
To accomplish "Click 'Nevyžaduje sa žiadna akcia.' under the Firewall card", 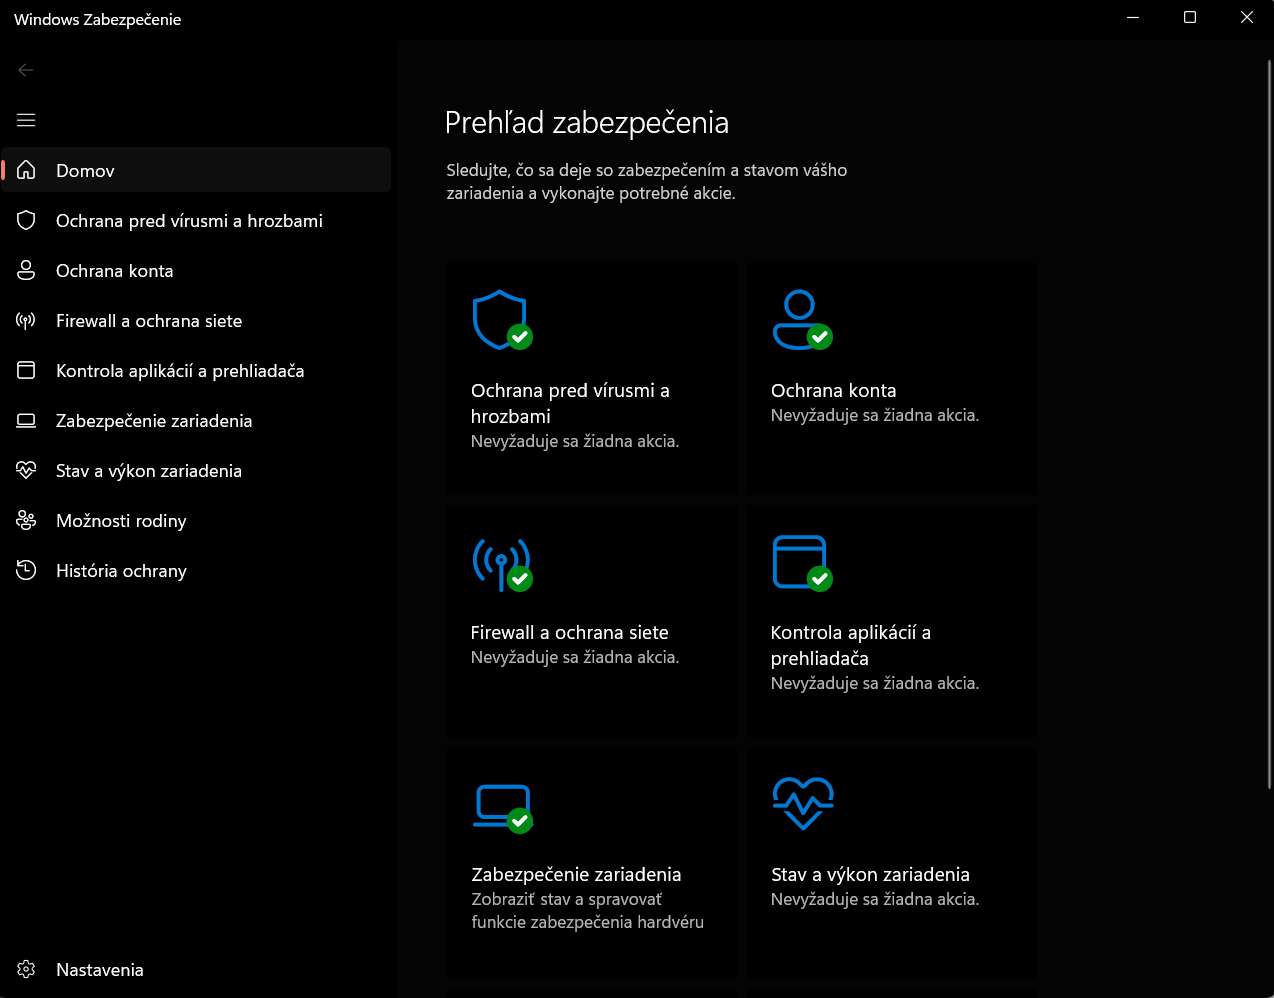I will tap(575, 657).
